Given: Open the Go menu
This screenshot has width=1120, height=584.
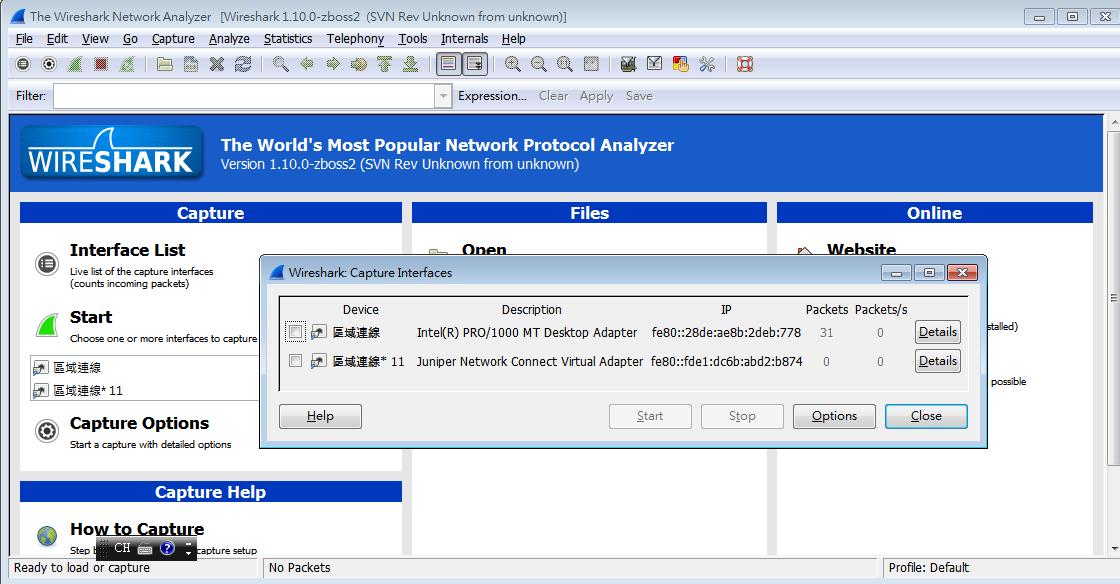Looking at the screenshot, I should [x=130, y=39].
